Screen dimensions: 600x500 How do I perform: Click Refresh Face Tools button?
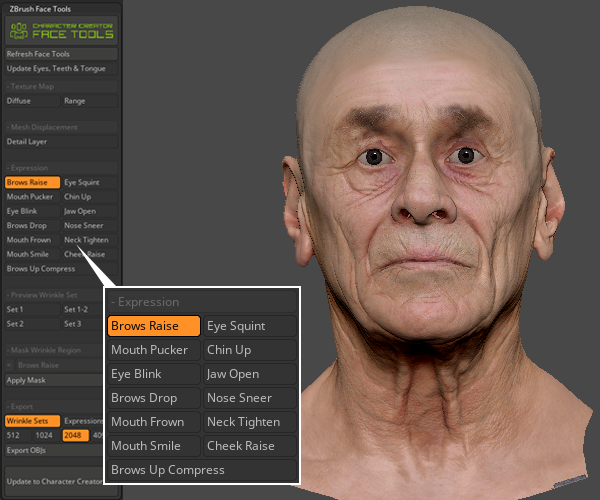click(x=62, y=54)
